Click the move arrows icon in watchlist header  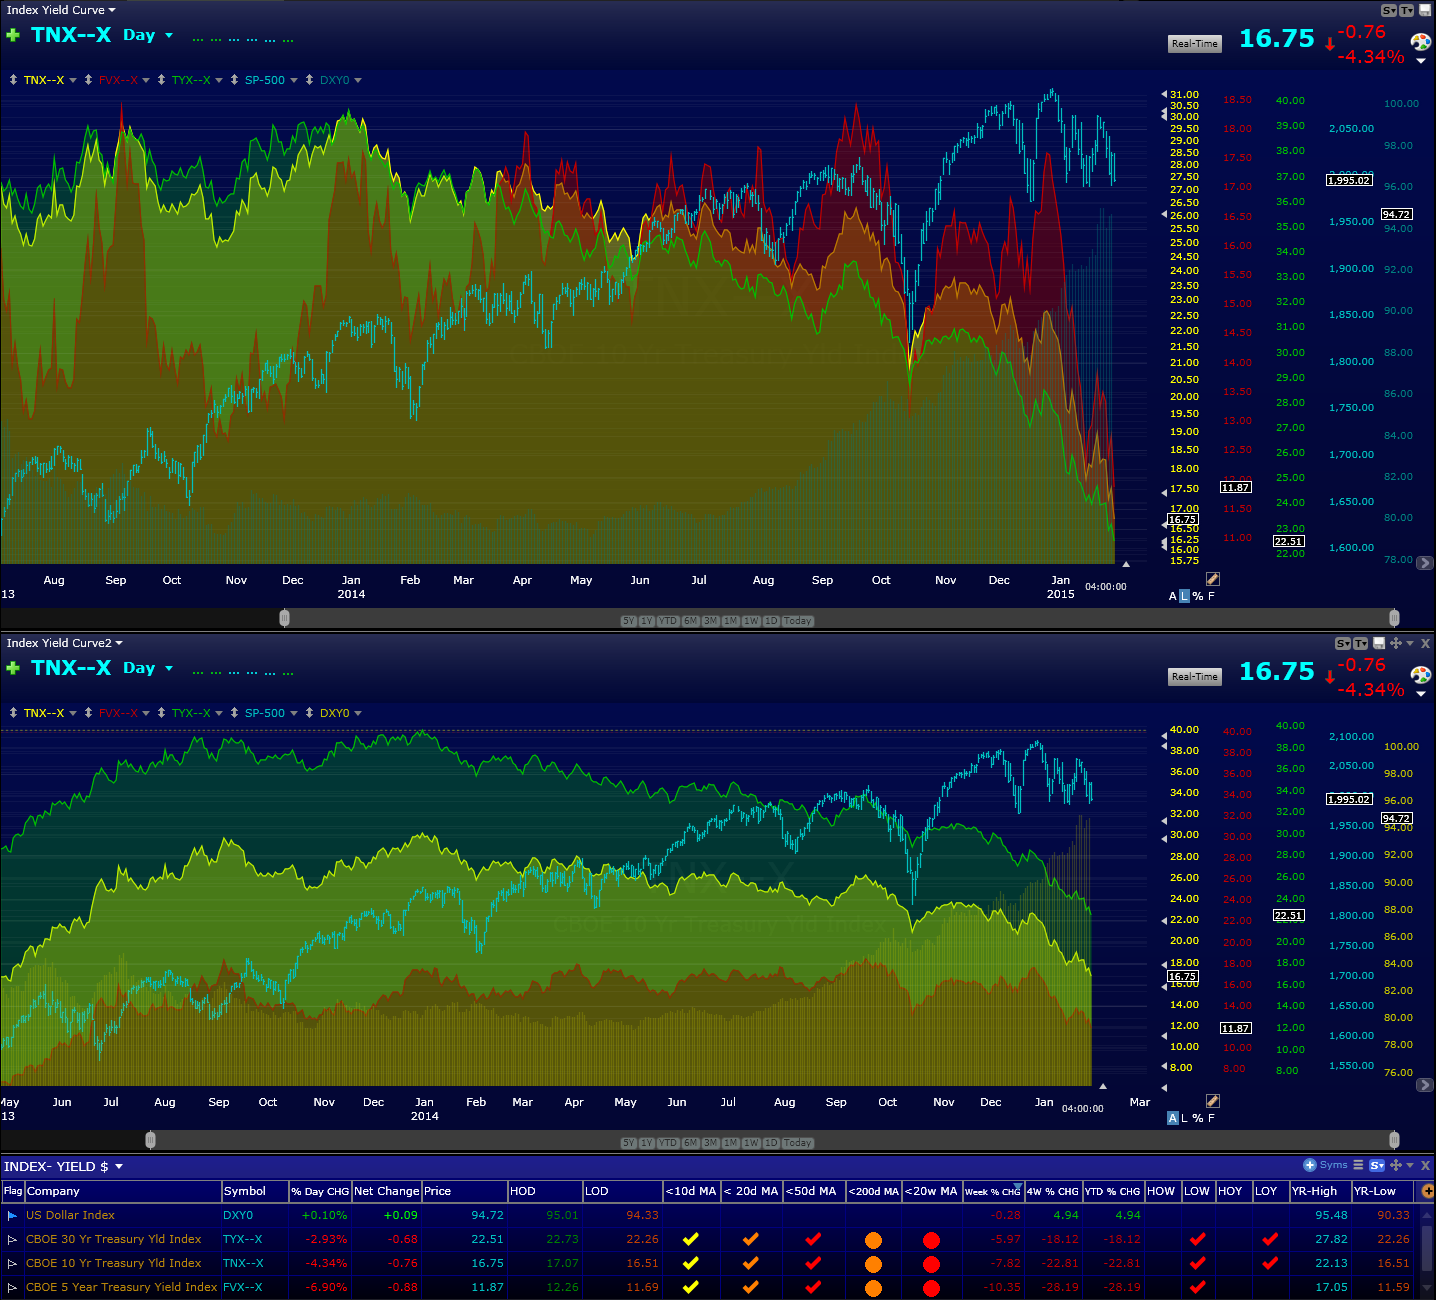tap(1395, 1165)
